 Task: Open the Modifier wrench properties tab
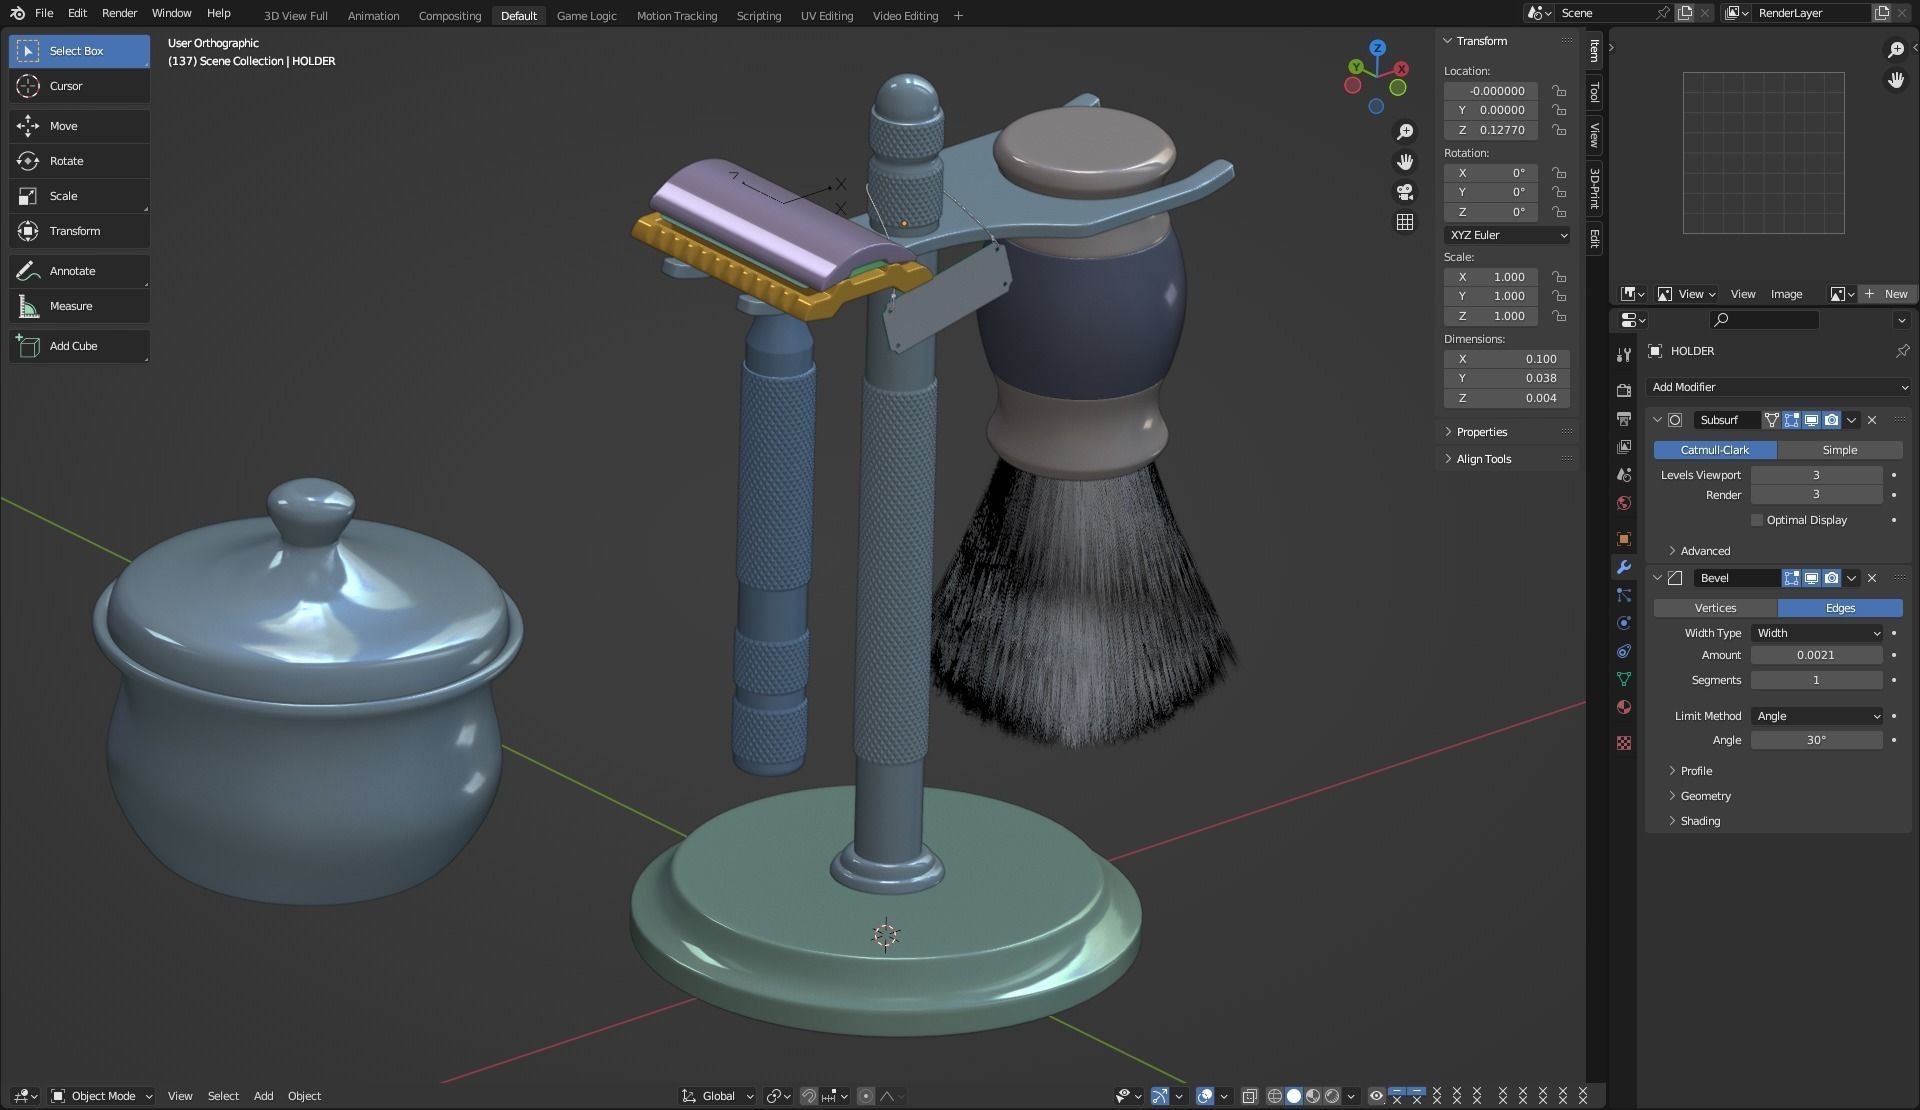pyautogui.click(x=1624, y=567)
